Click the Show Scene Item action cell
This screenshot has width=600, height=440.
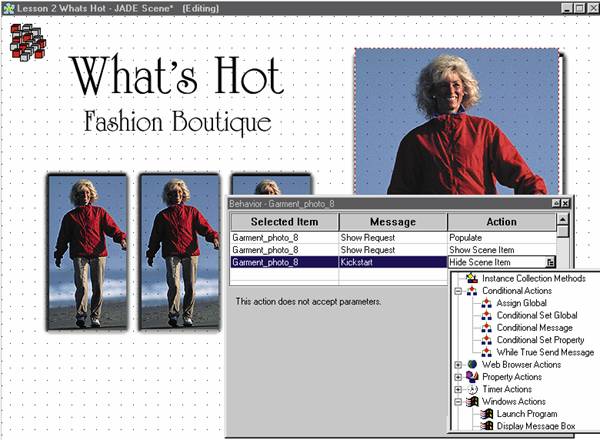[x=501, y=250]
